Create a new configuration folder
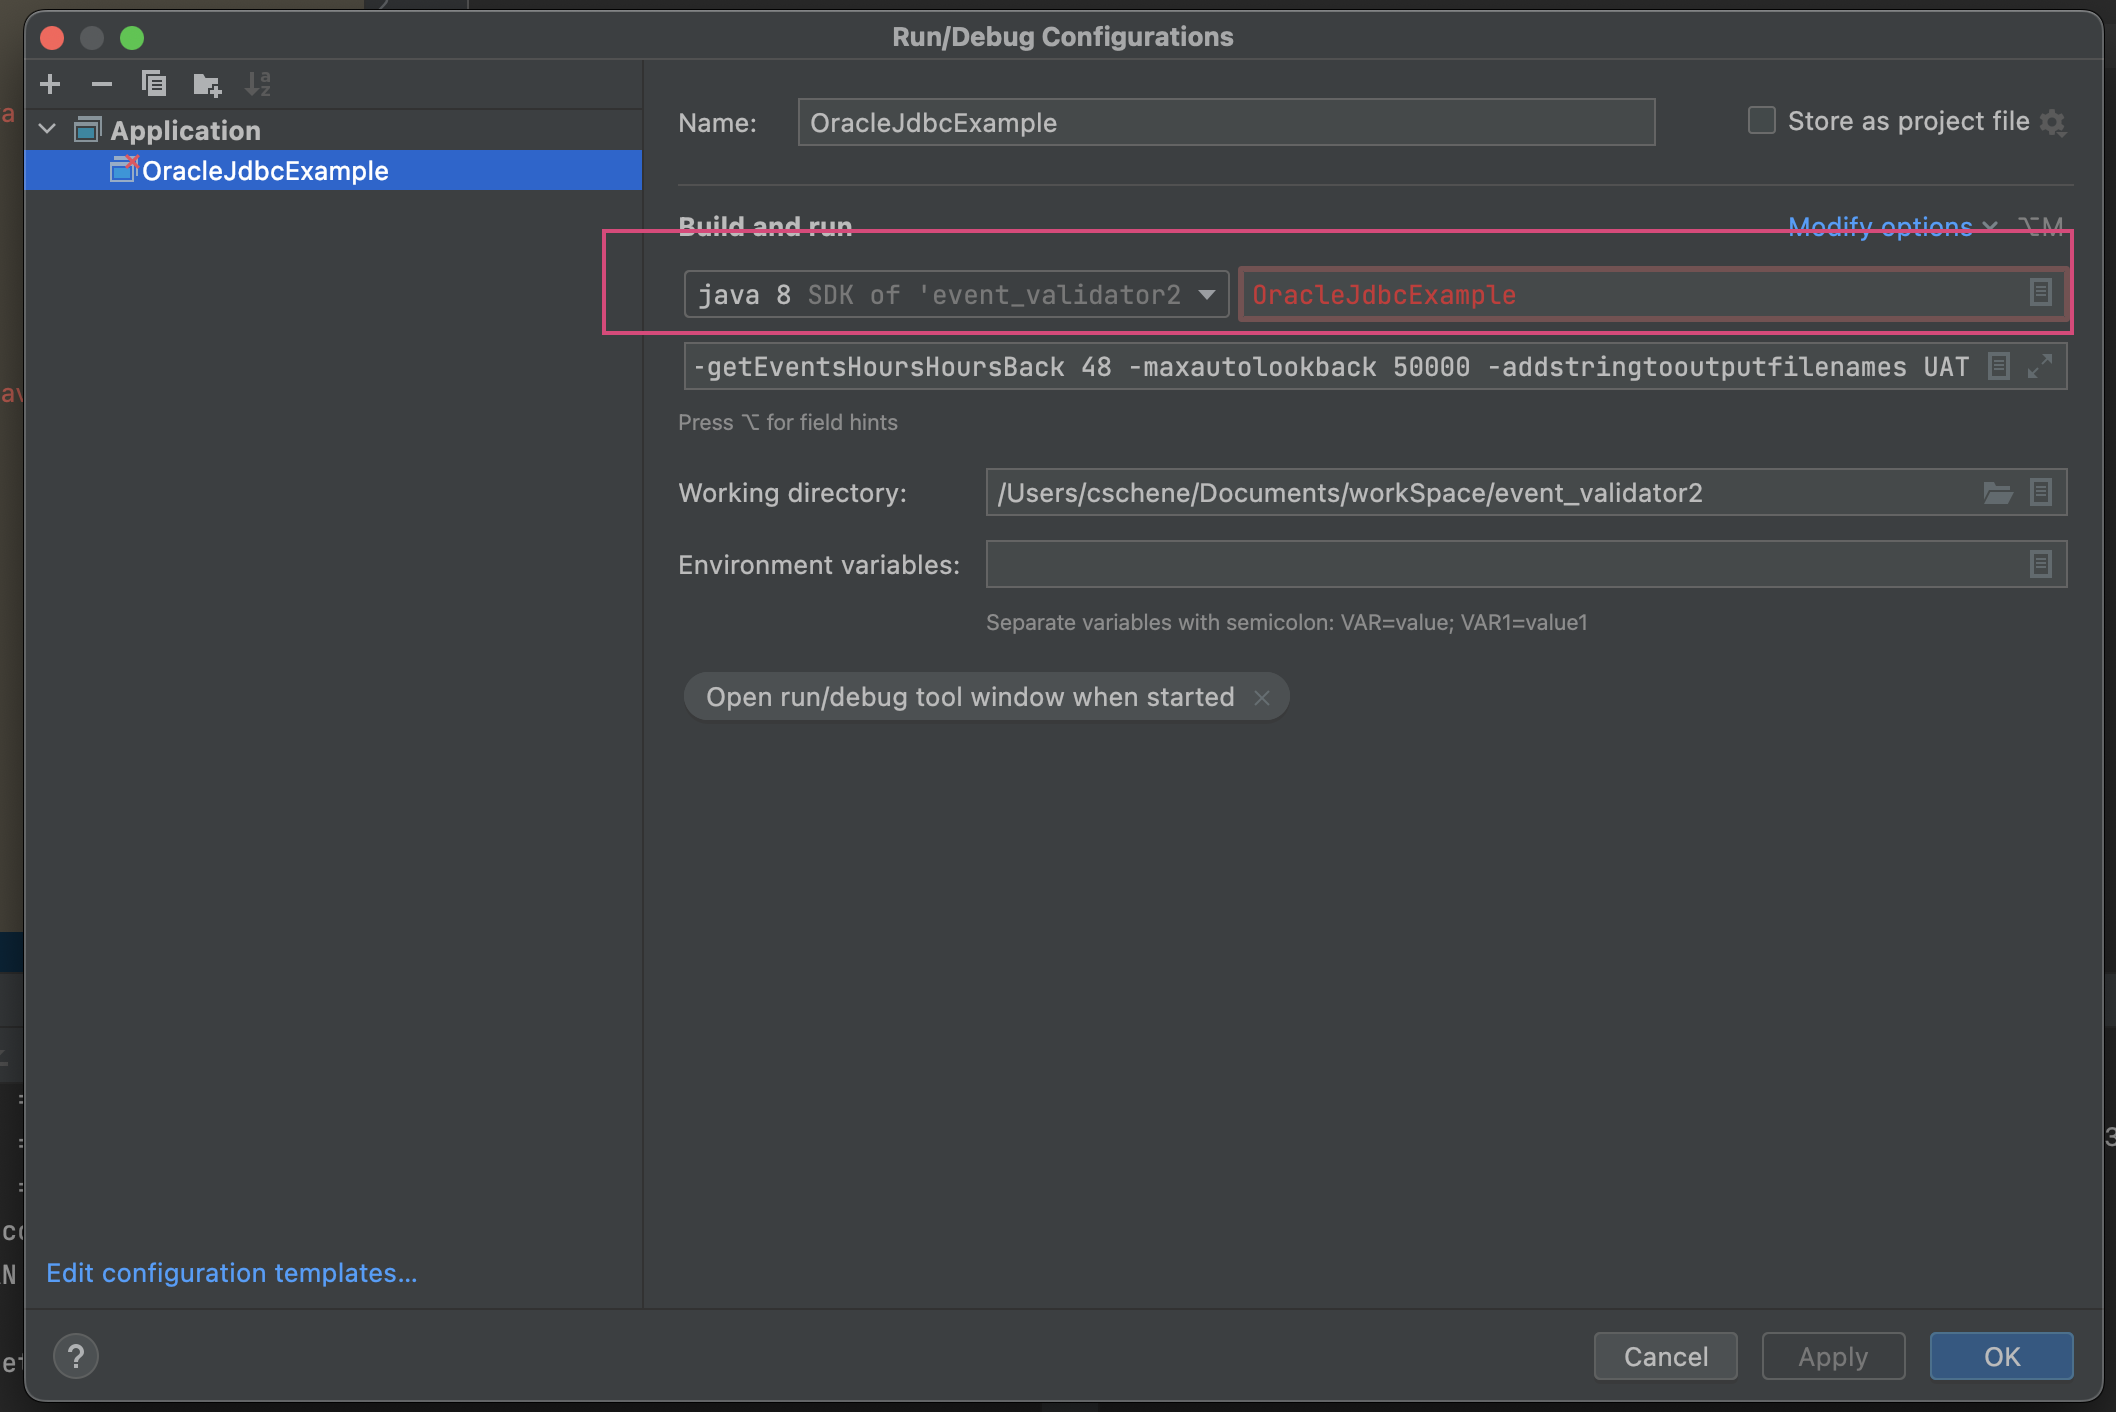2116x1412 pixels. [x=207, y=84]
